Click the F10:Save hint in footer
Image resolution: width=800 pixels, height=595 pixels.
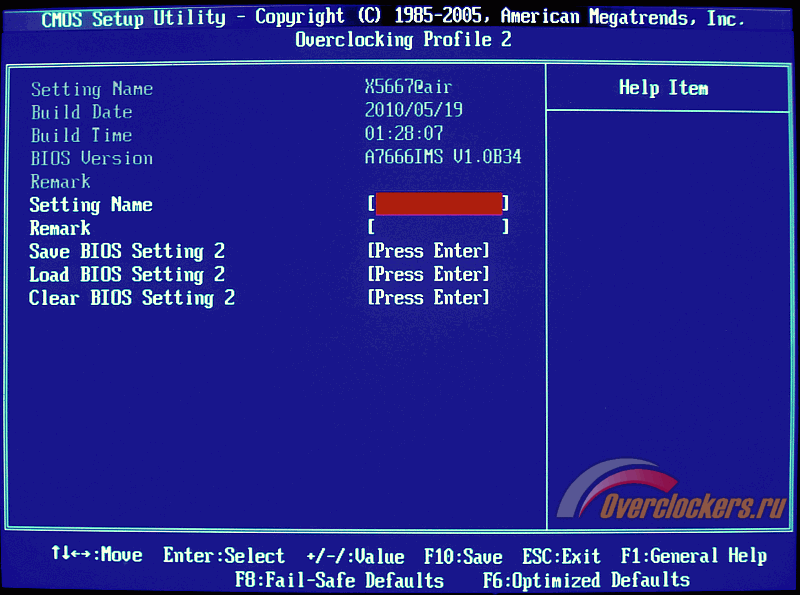point(463,556)
